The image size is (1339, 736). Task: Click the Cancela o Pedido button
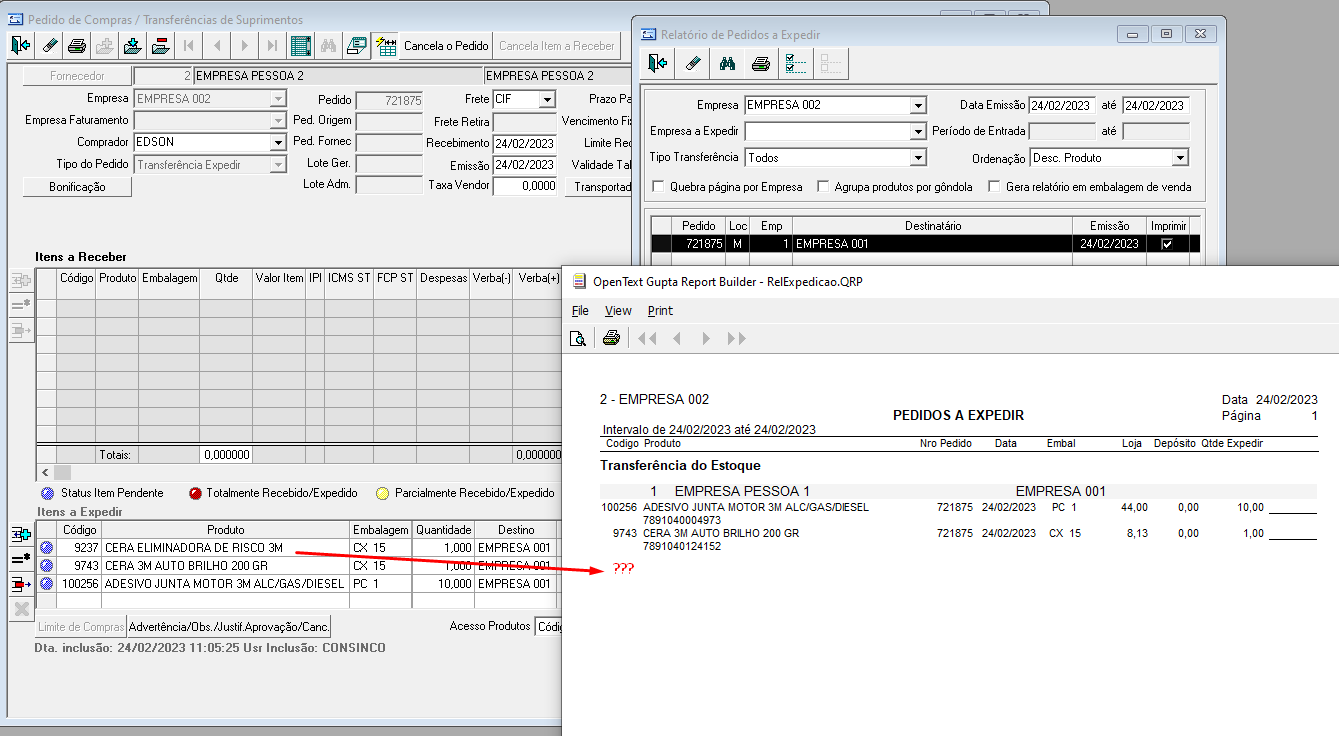click(x=445, y=46)
